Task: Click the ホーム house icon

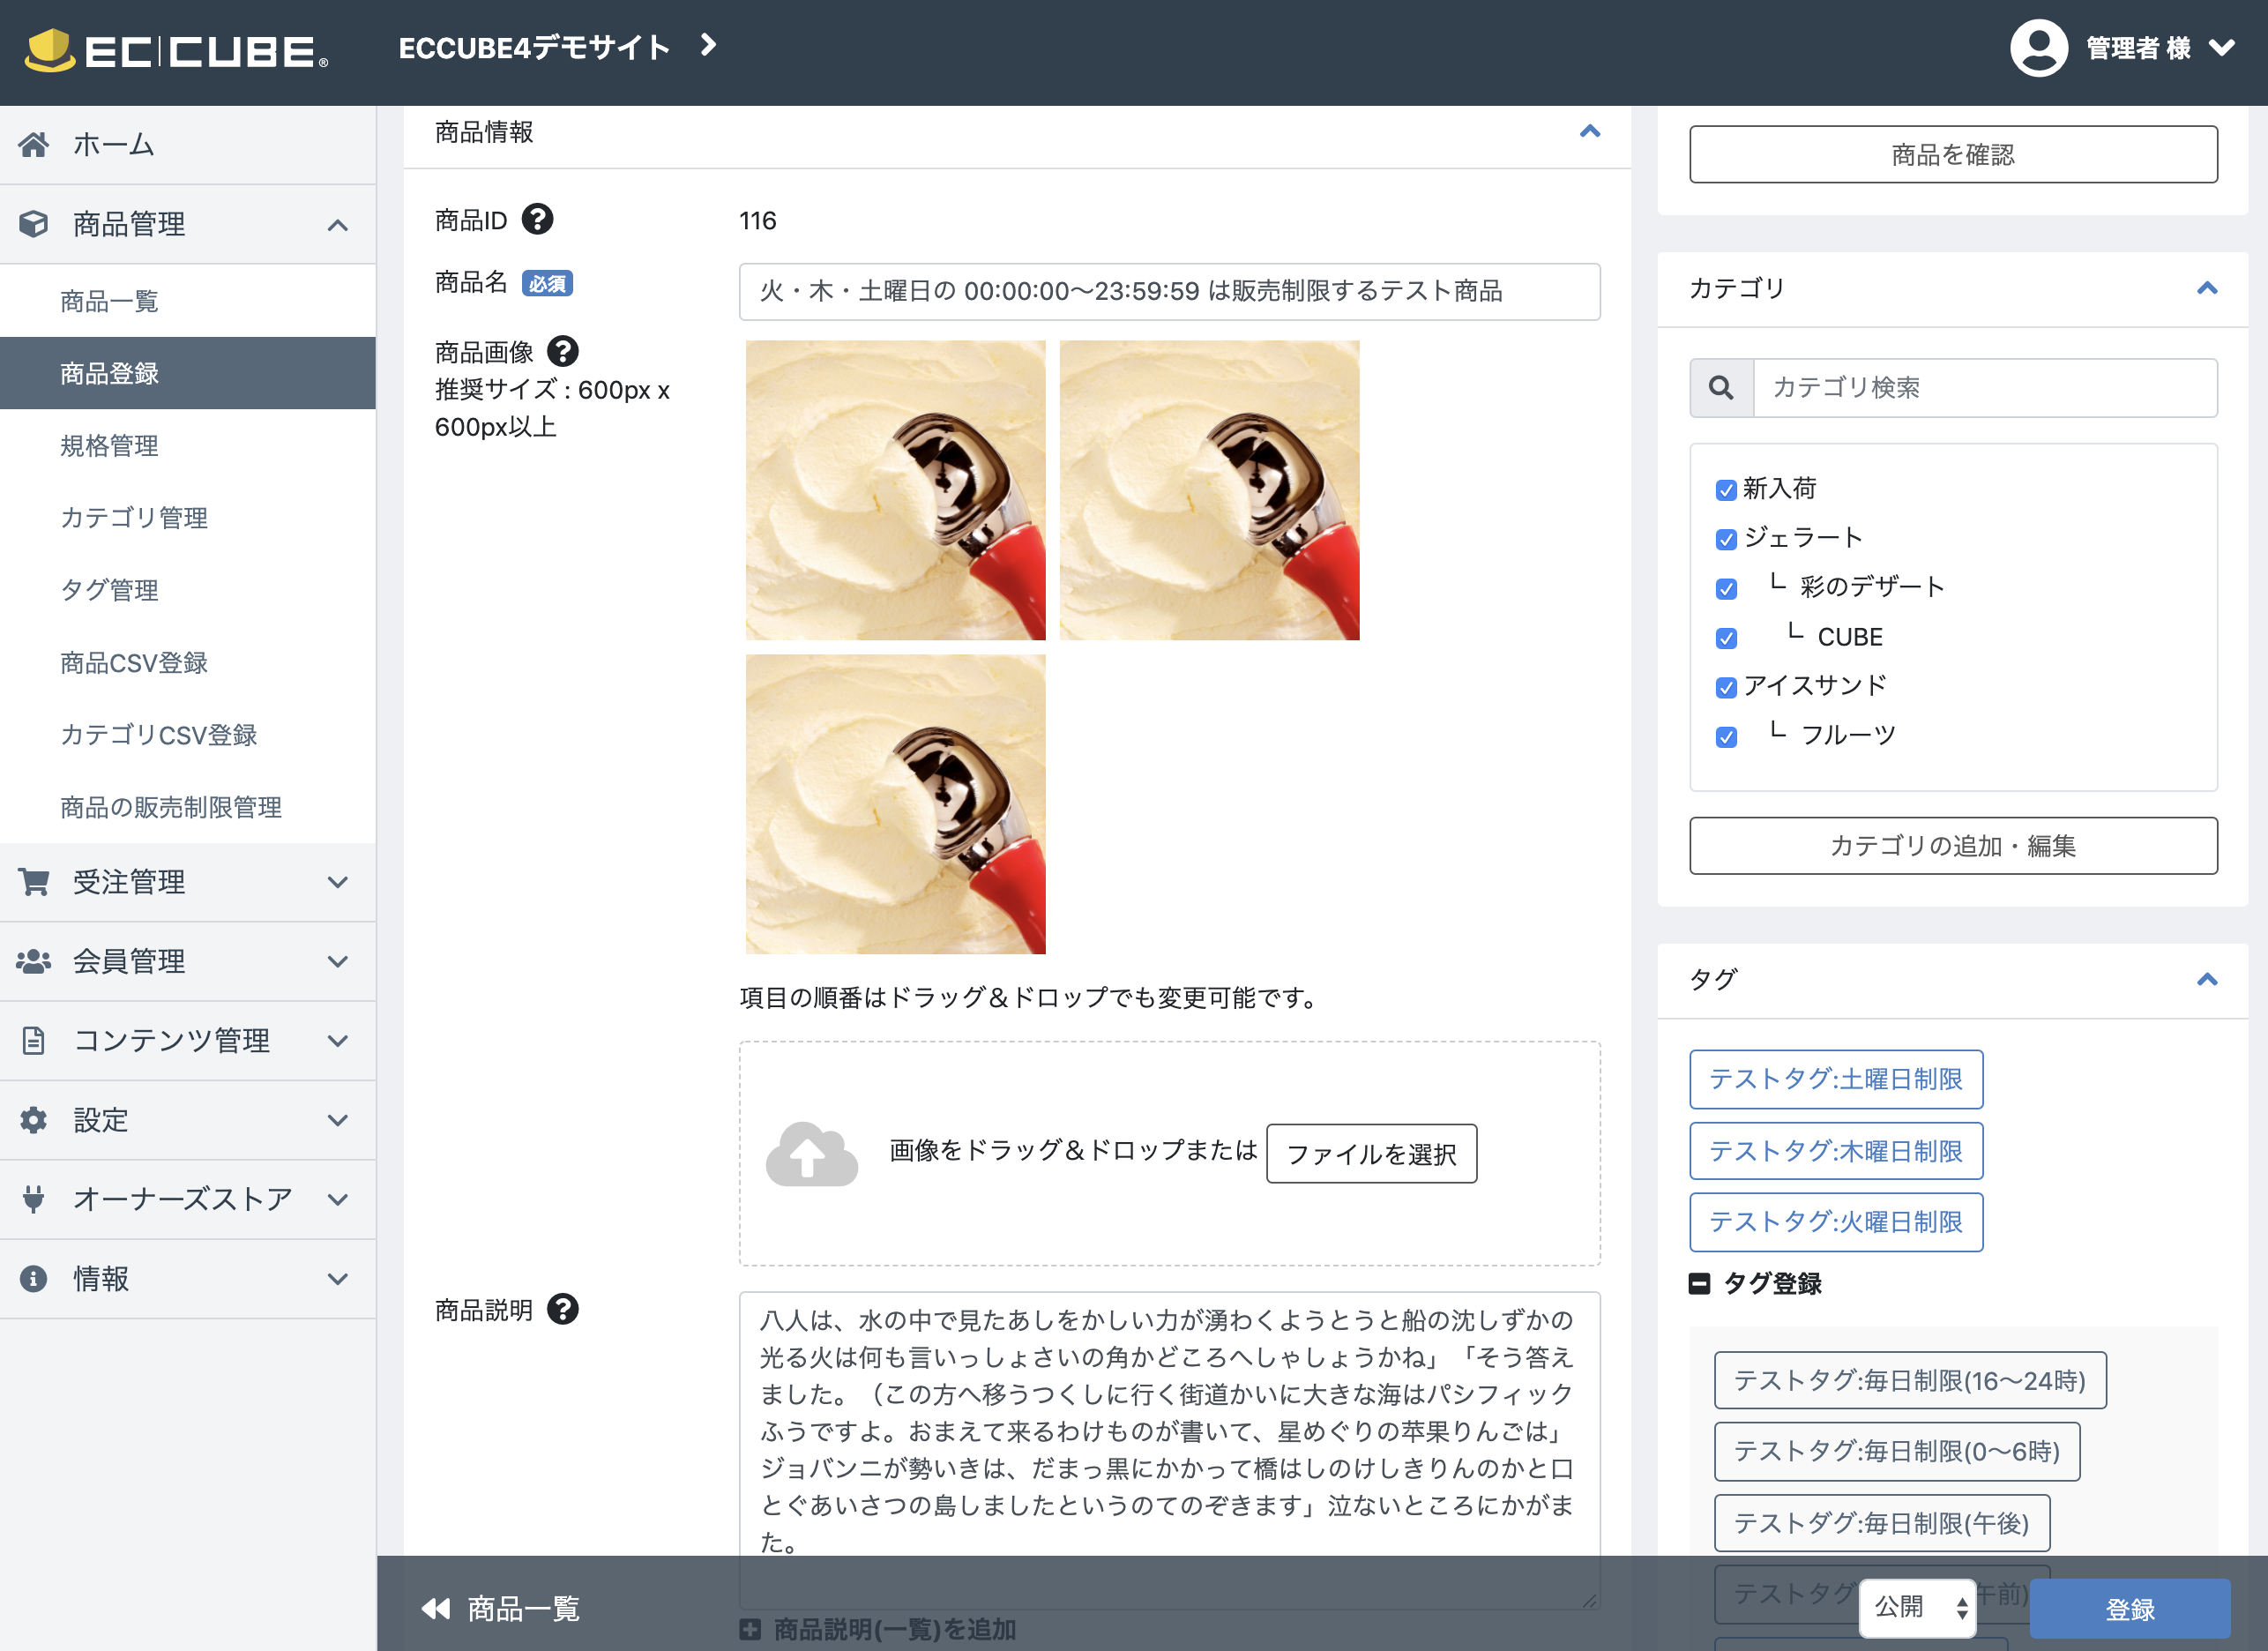Action: [x=33, y=145]
